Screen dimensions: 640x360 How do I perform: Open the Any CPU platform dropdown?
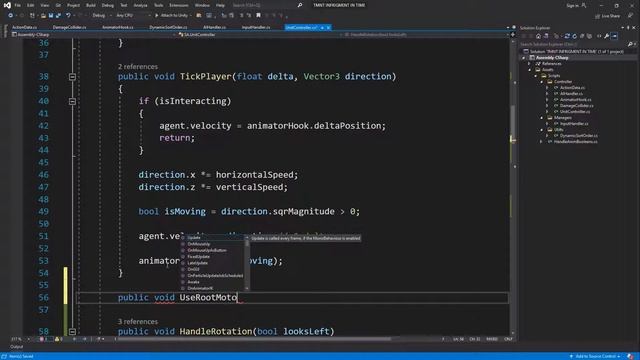coord(133,16)
